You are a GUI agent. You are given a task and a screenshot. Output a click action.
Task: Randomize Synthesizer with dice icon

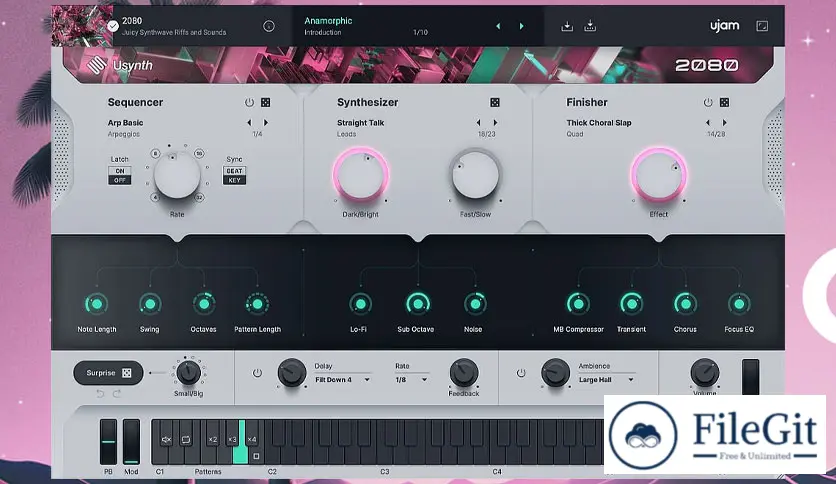coord(495,102)
